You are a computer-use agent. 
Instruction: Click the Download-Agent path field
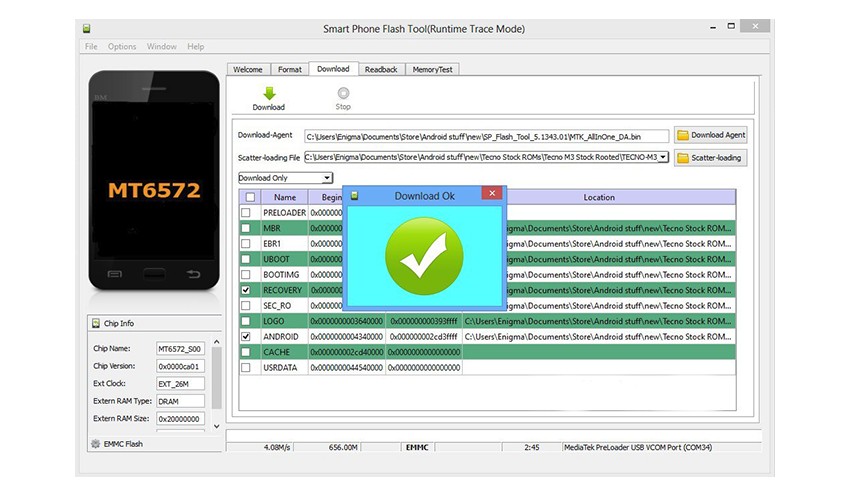pyautogui.click(x=487, y=137)
